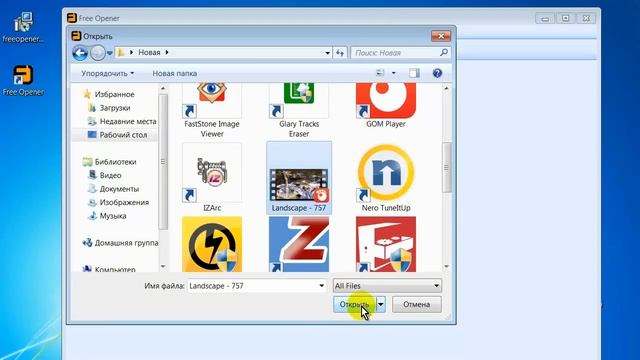Viewport: 640px width, 360px height.
Task: Open the recent locations dropdown arrow
Action: [x=110, y=53]
